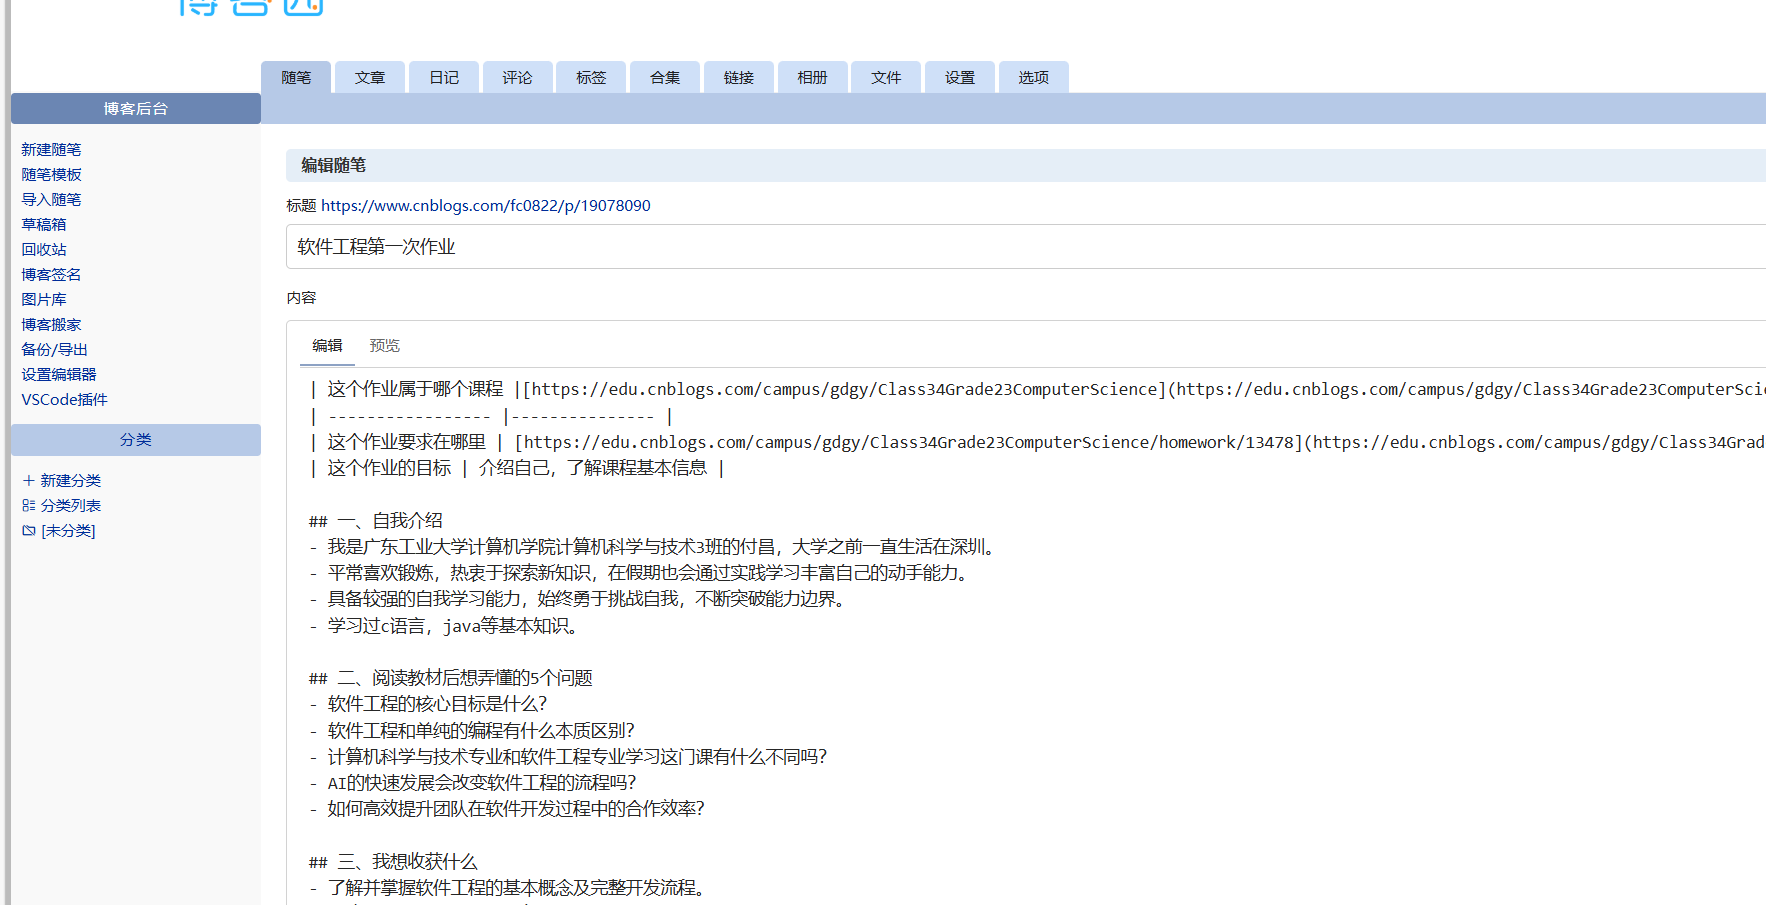This screenshot has height=905, width=1766.
Task: Click the line 如何高效提升团队在软件开发过程中的合作效率?
Action: pos(506,808)
